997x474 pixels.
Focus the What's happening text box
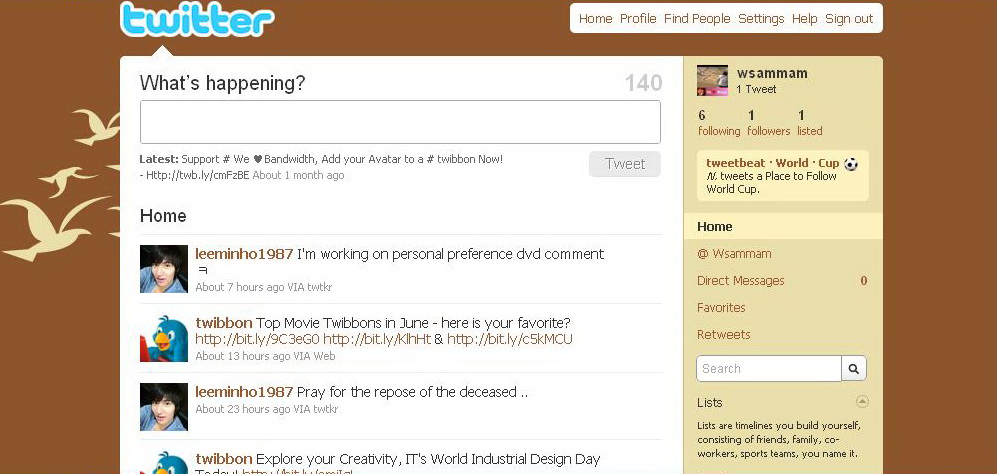tap(400, 122)
